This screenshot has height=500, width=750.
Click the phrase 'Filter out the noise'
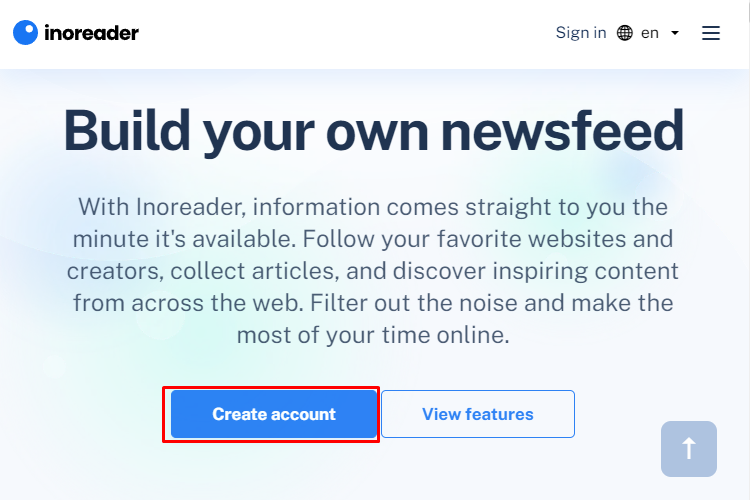(414, 303)
